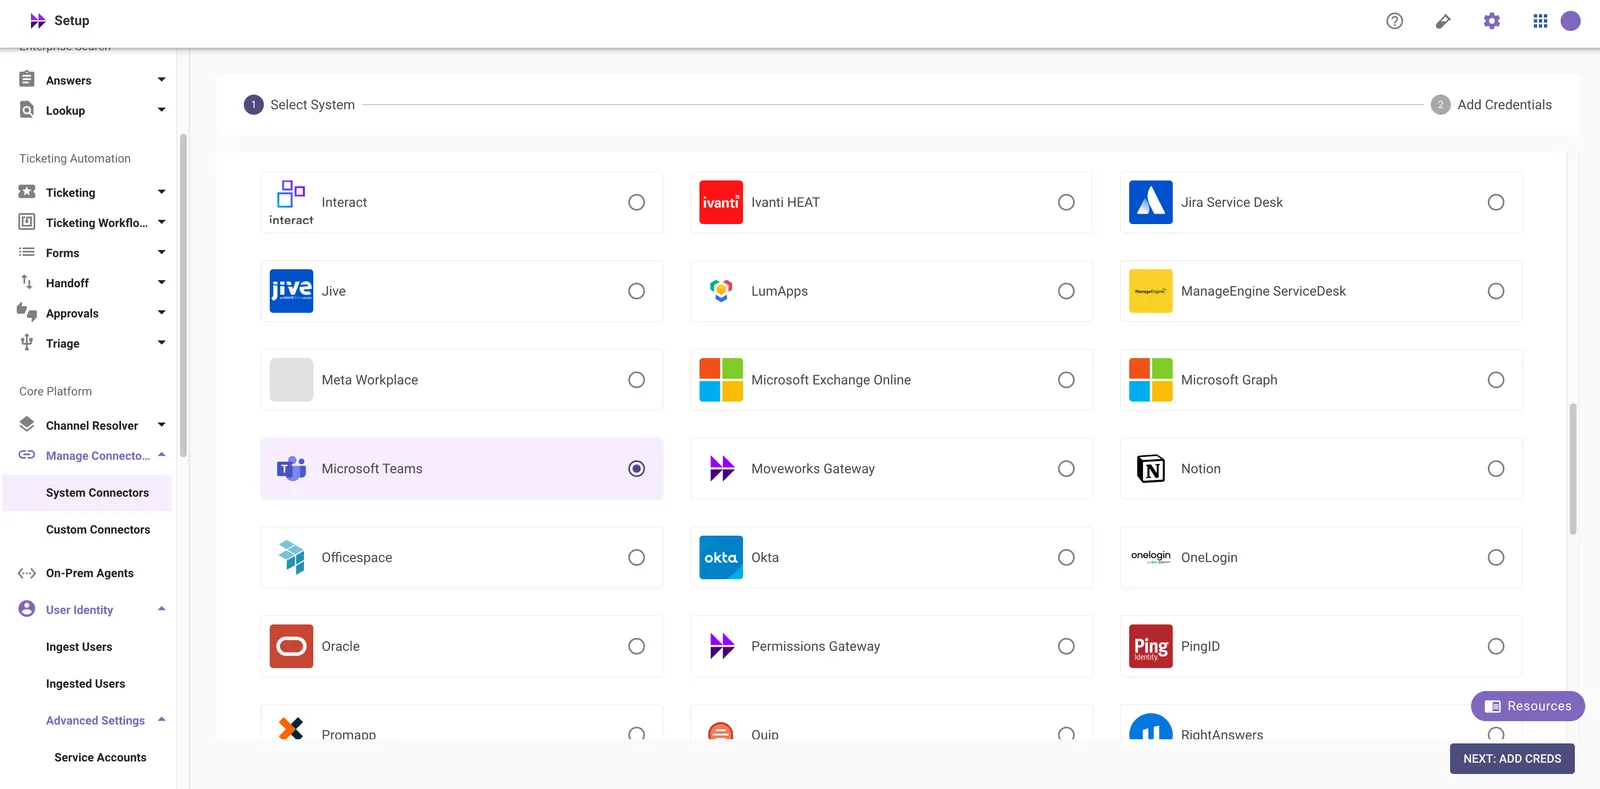Click the connector list vertical scrollbar
Image resolution: width=1600 pixels, height=789 pixels.
[x=1573, y=469]
